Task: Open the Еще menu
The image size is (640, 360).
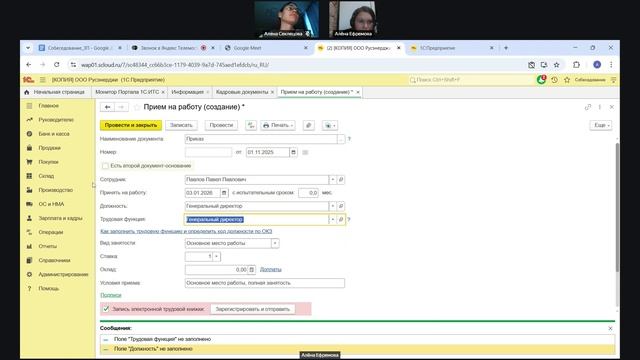Action: pos(601,125)
